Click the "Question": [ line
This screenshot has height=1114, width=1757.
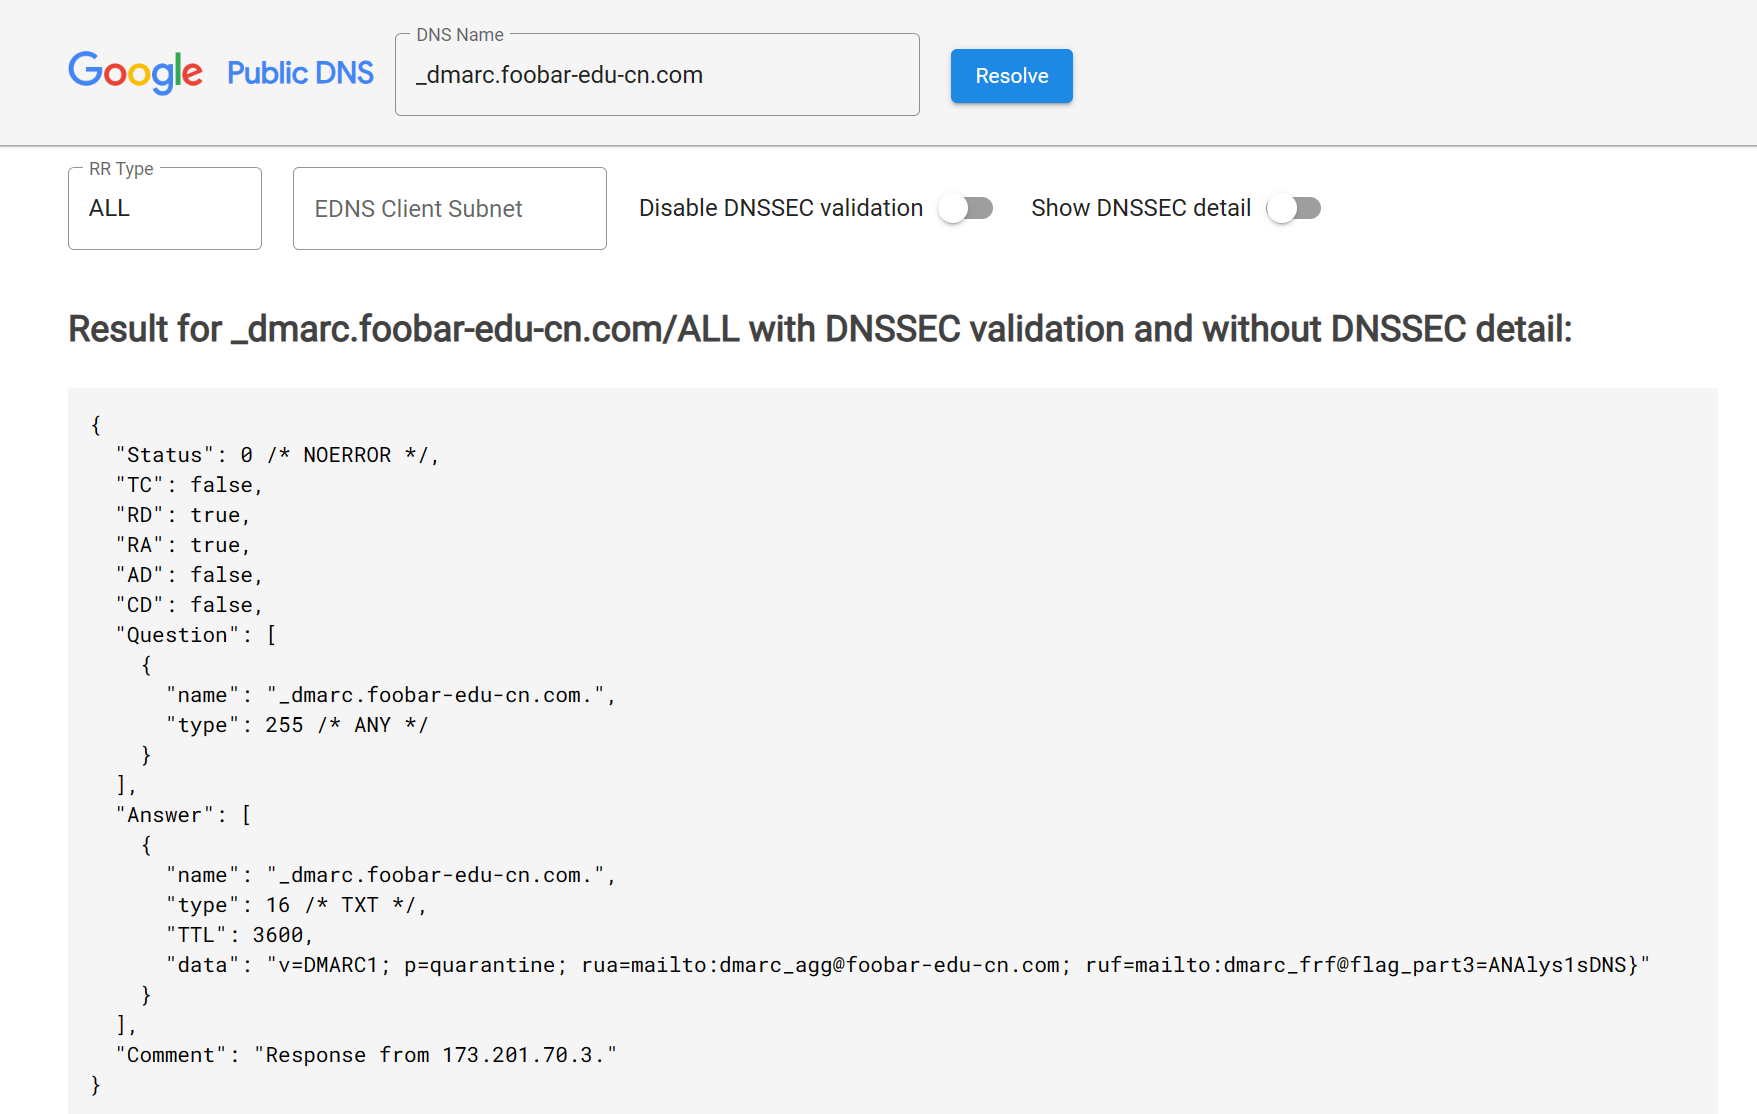(x=196, y=635)
